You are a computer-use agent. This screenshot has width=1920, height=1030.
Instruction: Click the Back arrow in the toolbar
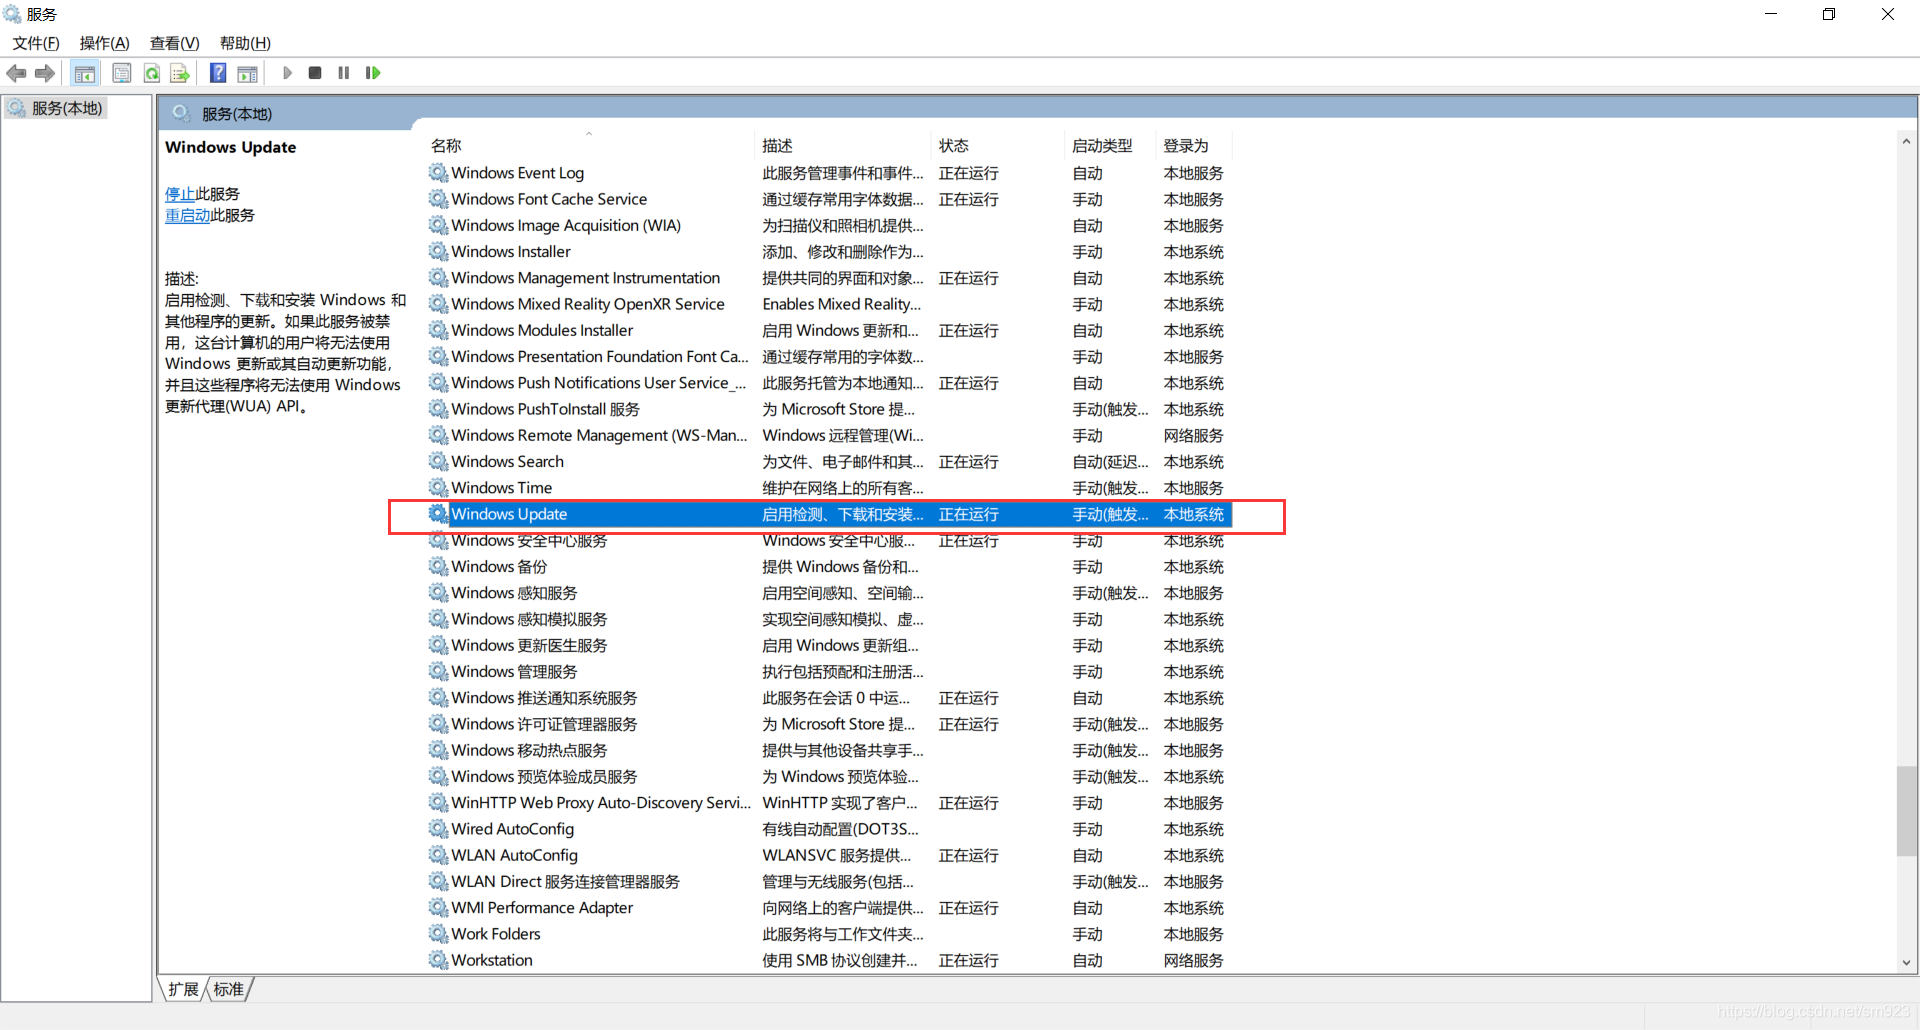coord(16,73)
